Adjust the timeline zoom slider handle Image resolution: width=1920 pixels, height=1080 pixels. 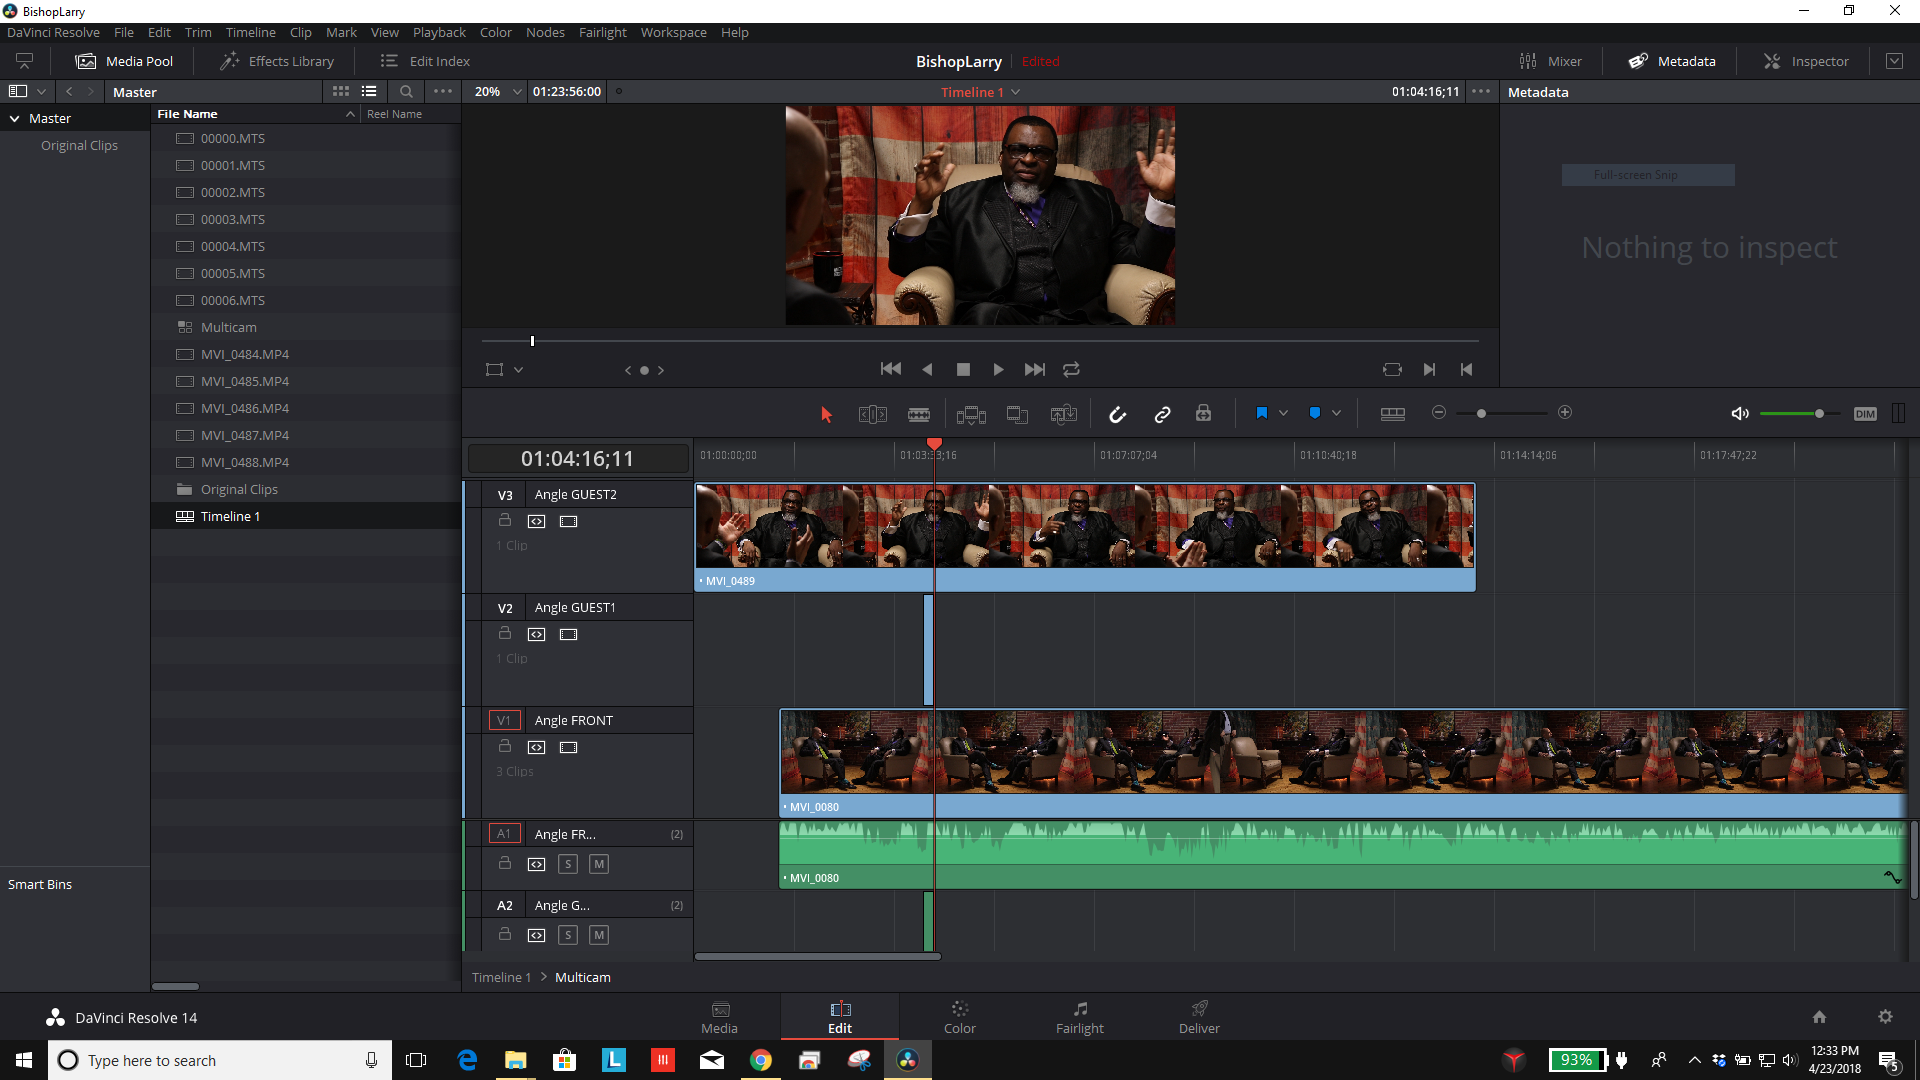[x=1481, y=413]
